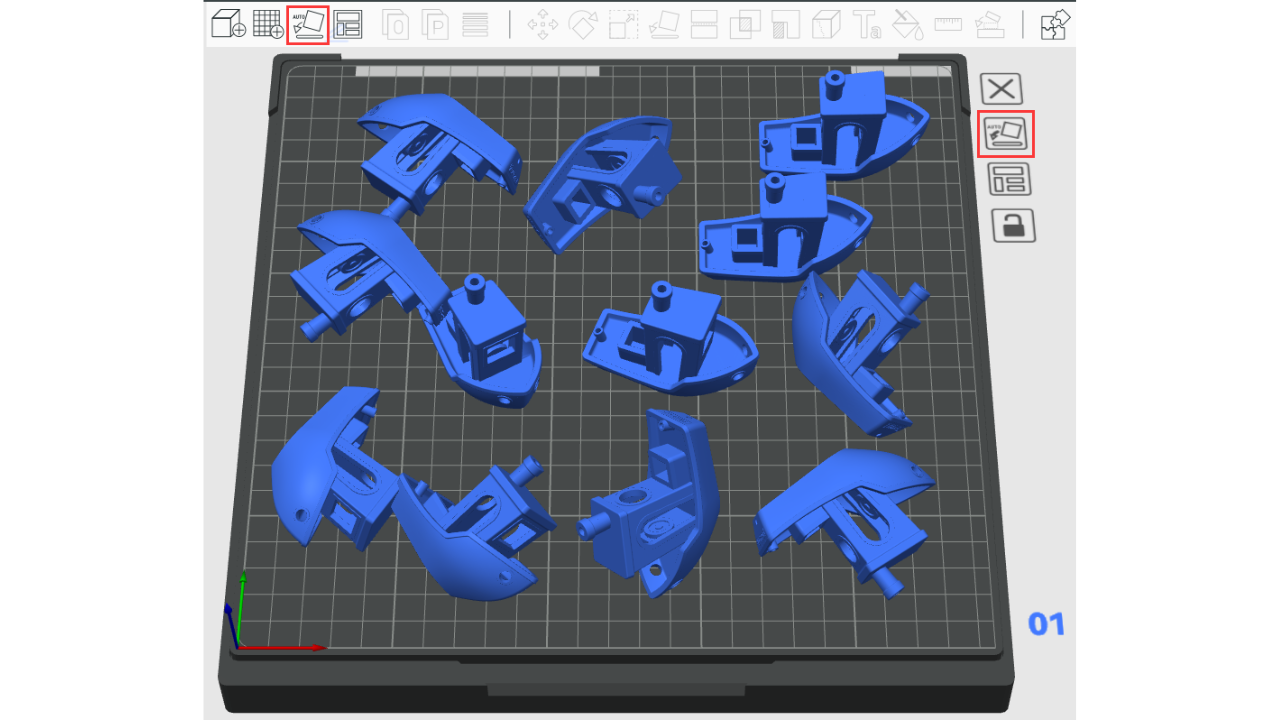Screen dimensions: 1280x720
Task: Activate the Lay on face tool
Action: pos(664,24)
